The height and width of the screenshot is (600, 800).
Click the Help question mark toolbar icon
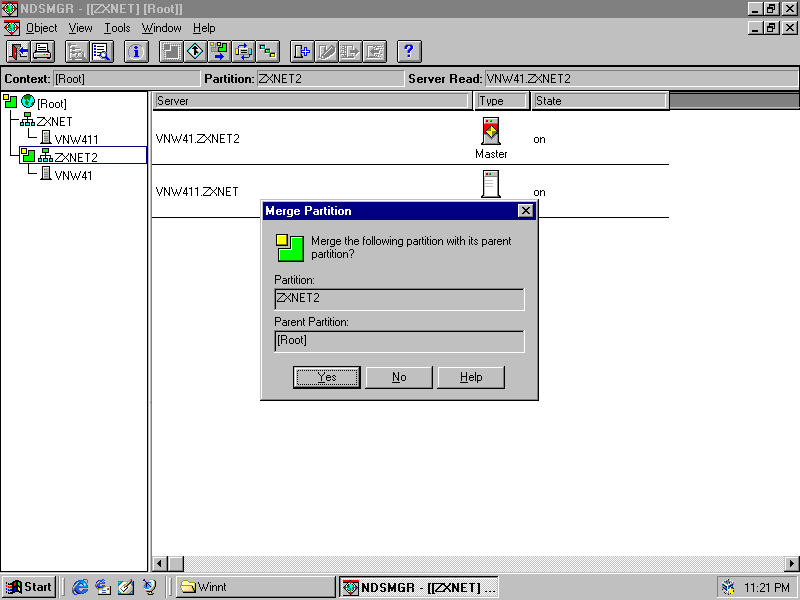pos(409,52)
